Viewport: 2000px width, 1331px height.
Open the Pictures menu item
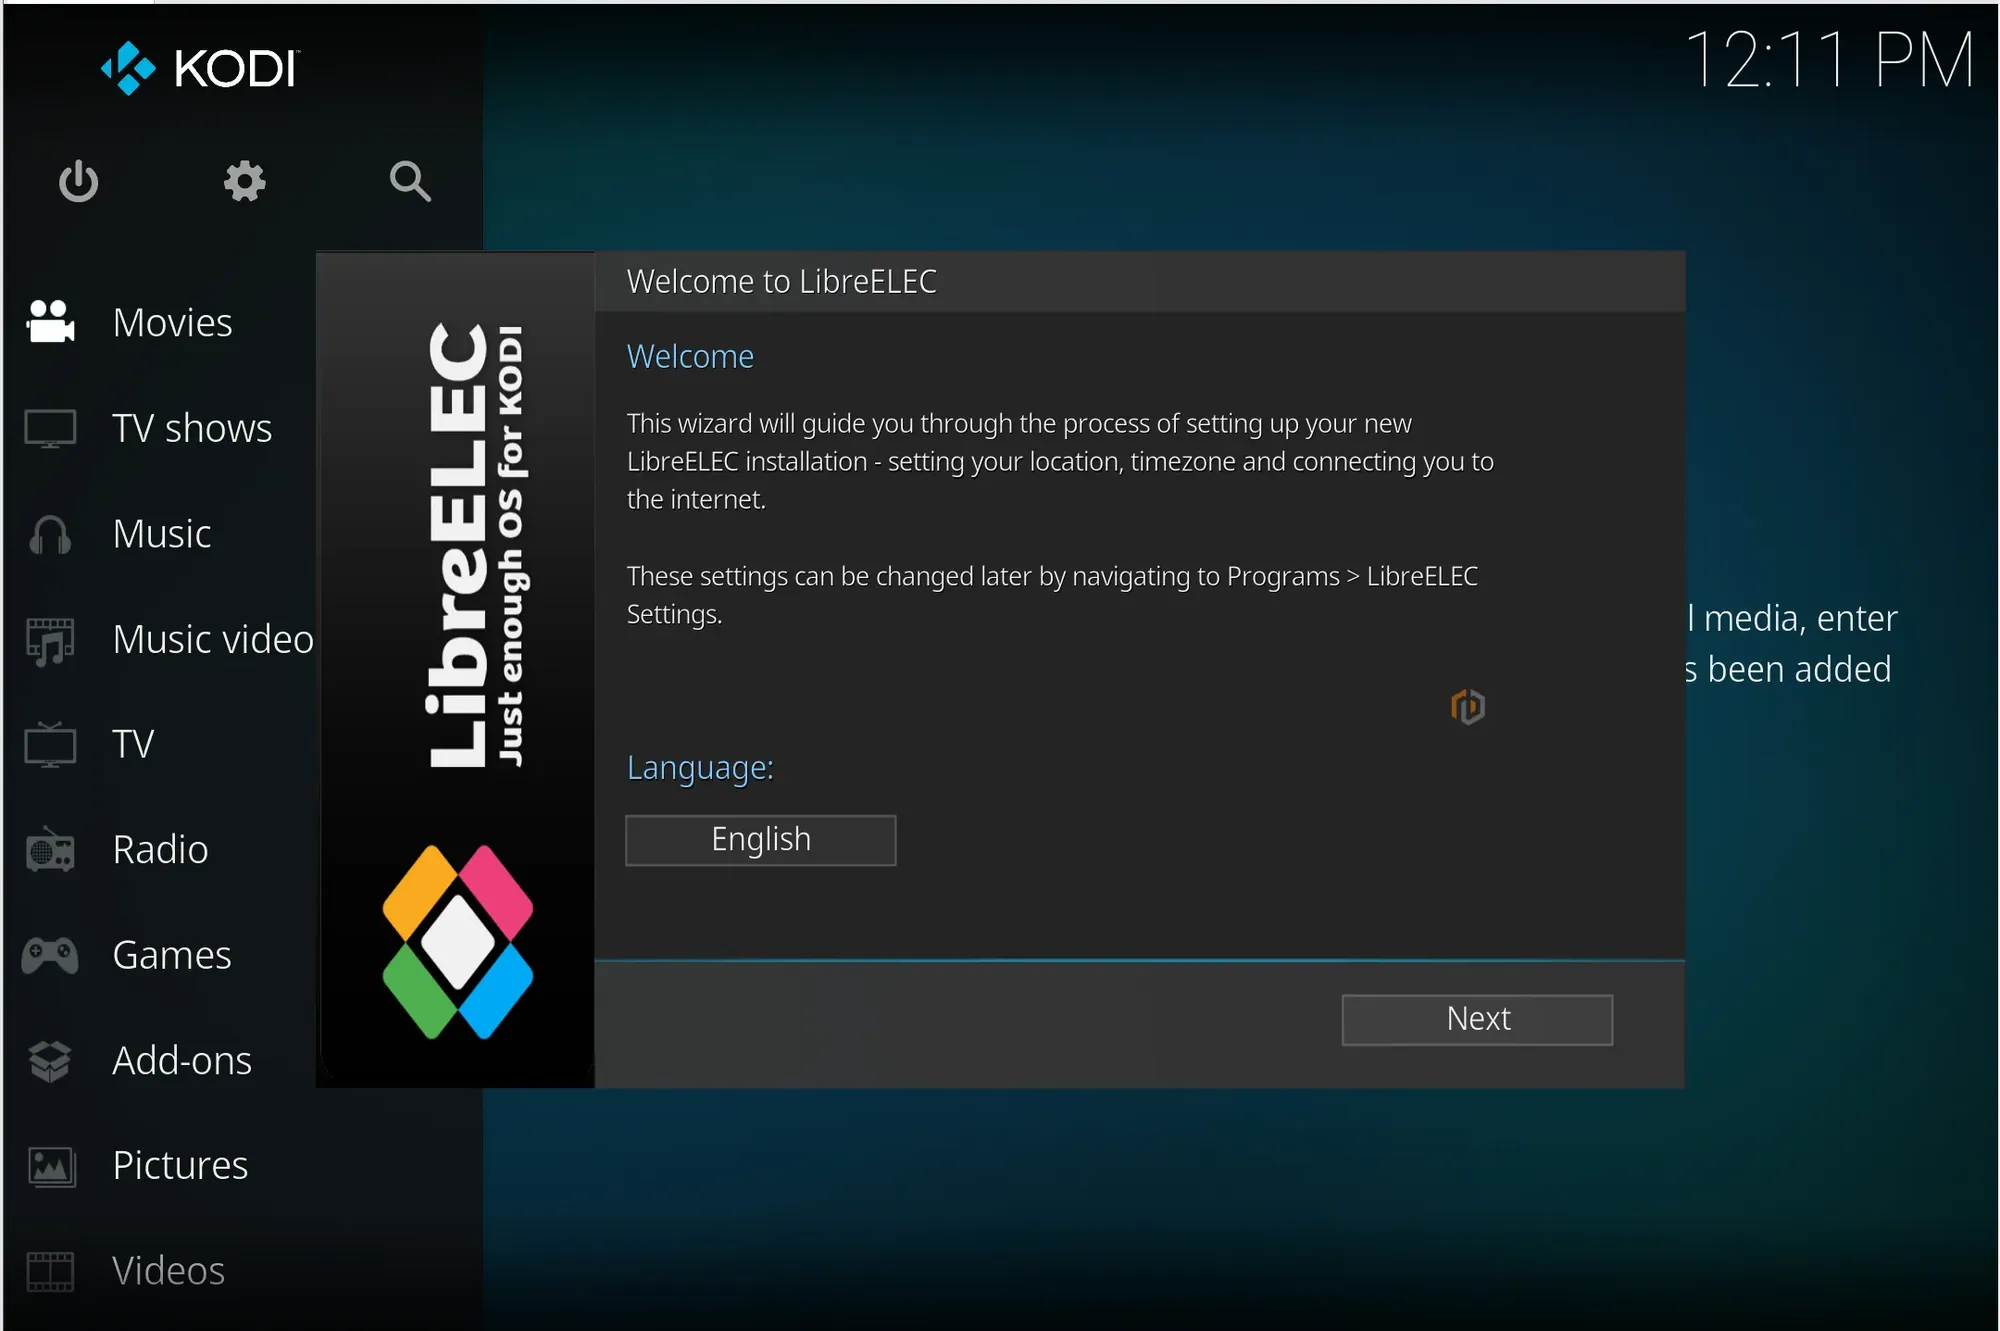180,1166
